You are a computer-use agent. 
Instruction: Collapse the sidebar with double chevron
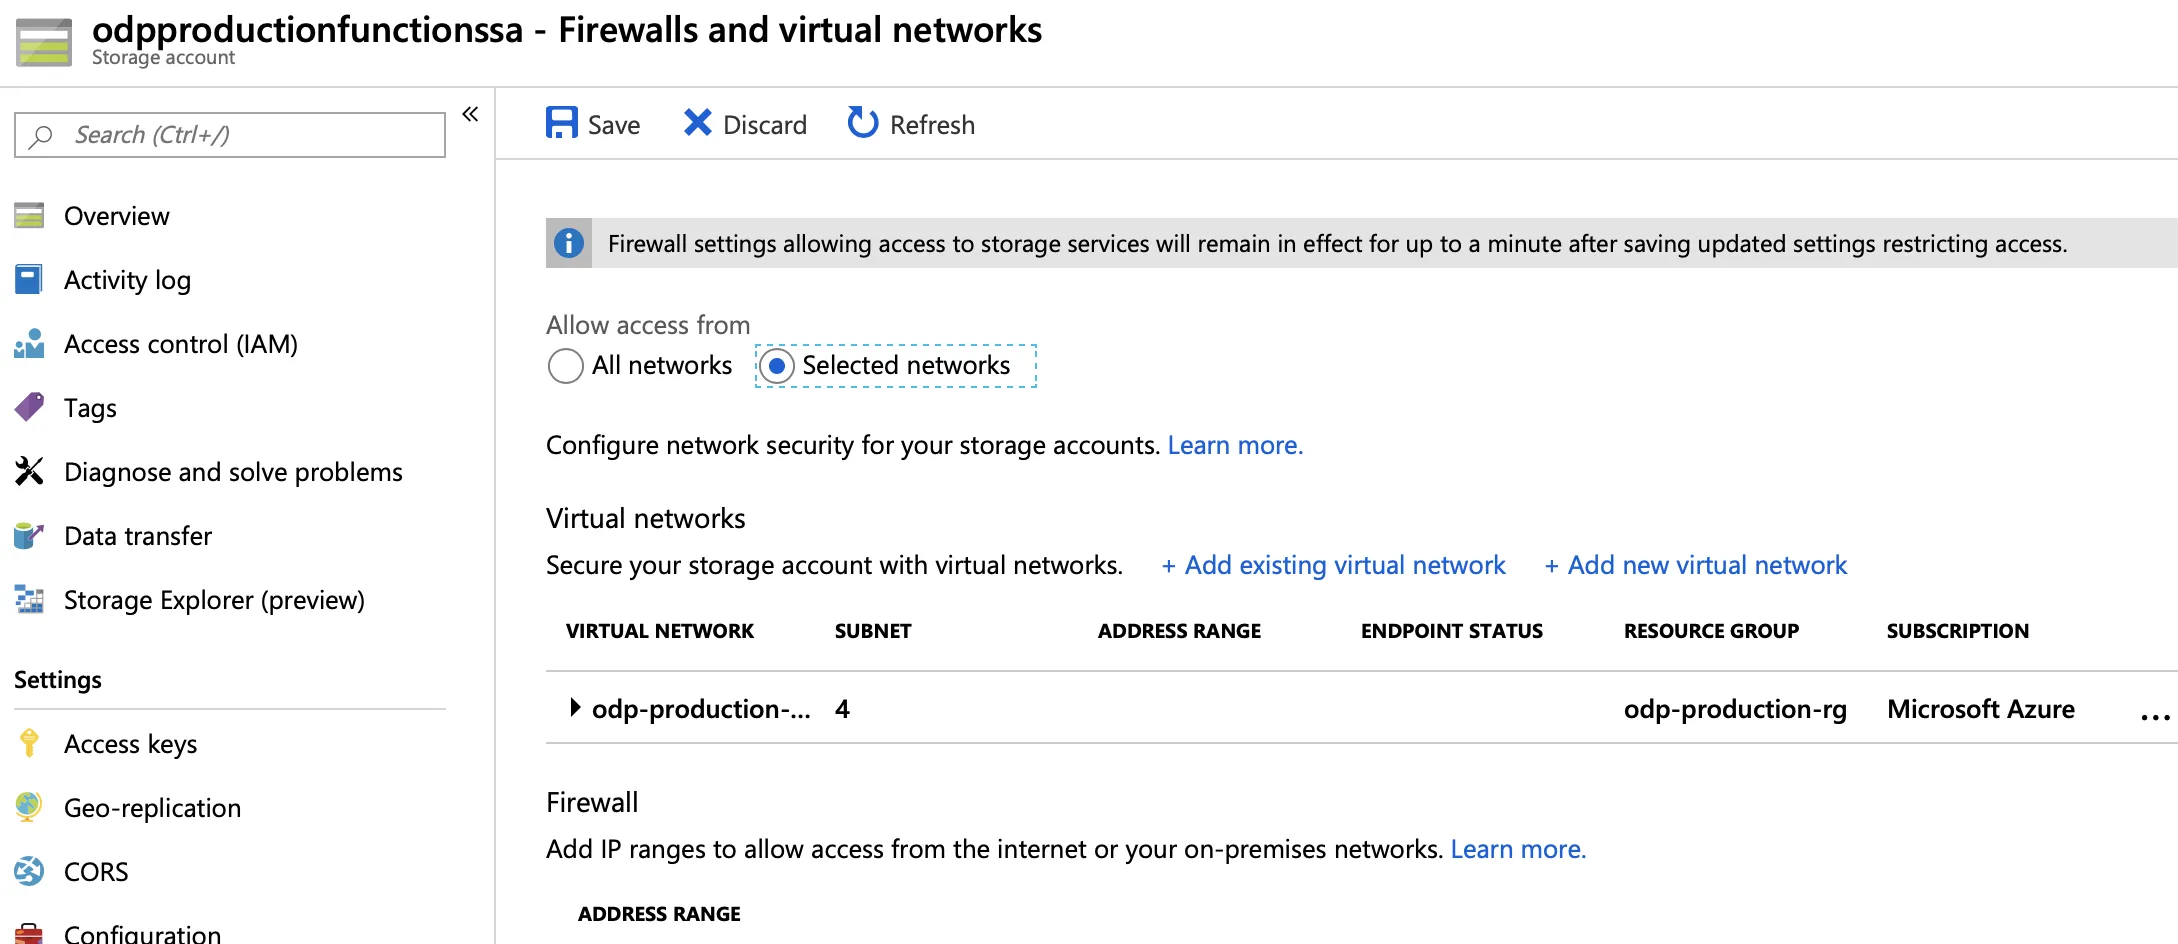click(470, 114)
